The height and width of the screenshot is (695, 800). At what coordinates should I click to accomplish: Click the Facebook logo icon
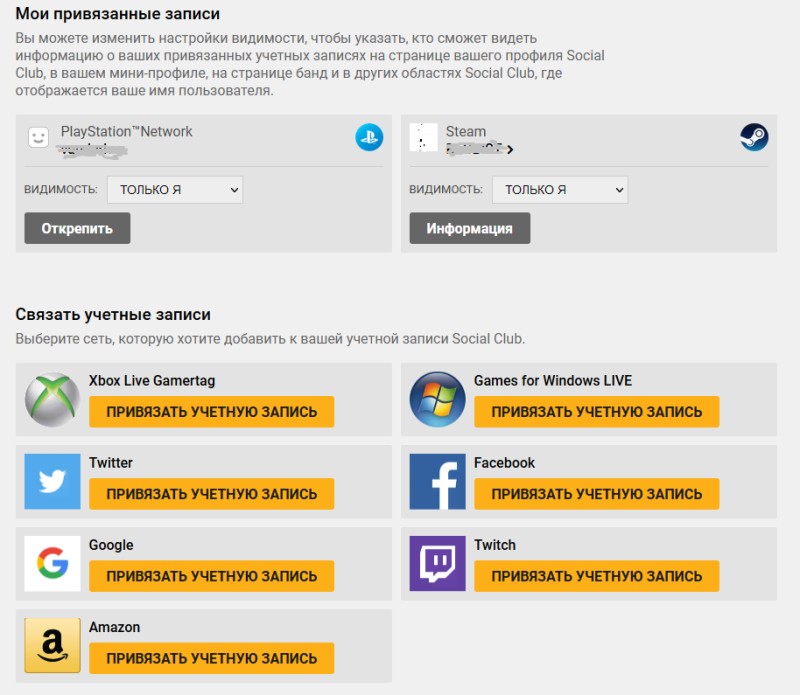(x=437, y=482)
